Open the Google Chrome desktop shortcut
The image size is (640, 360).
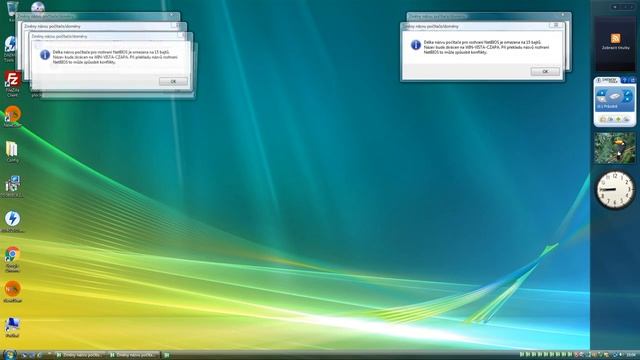(x=12, y=255)
